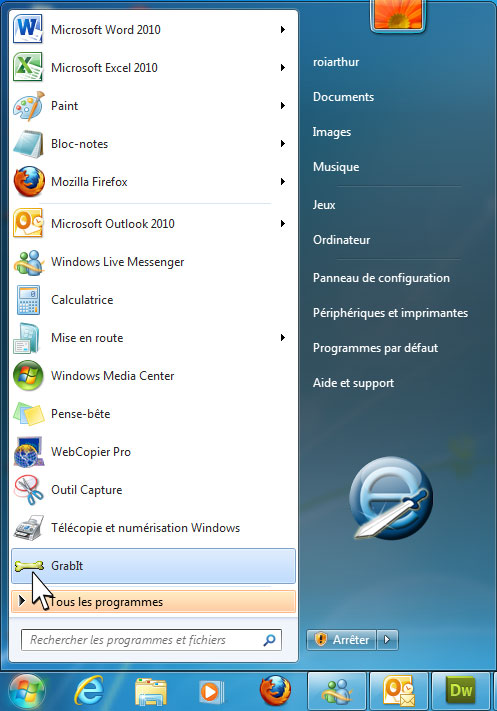Open Microsoft Word 2010 icon
Viewport: 497px width, 711px height.
28,29
